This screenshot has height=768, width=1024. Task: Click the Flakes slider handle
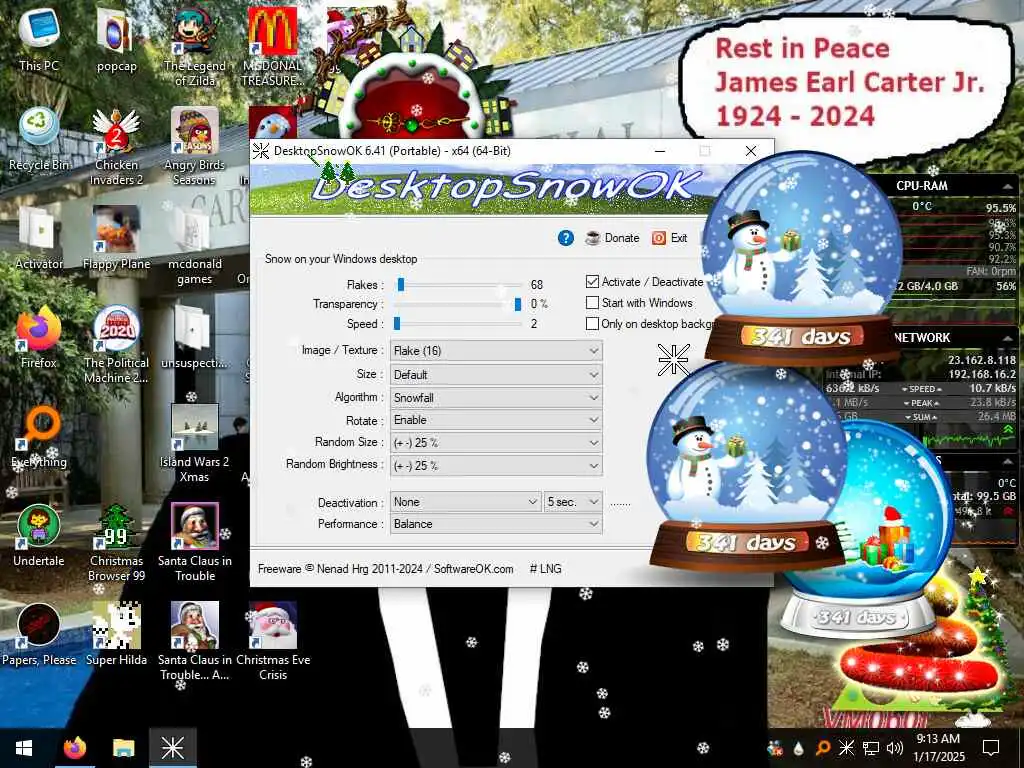pyautogui.click(x=401, y=285)
